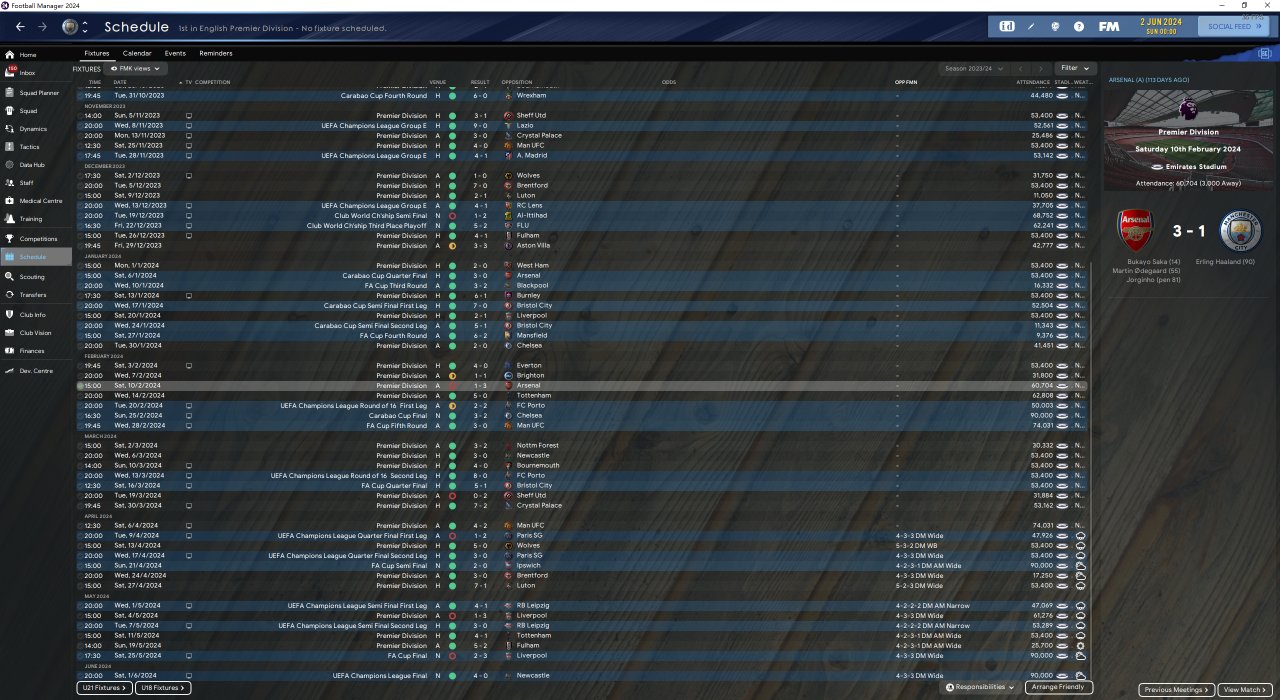Image resolution: width=1280 pixels, height=700 pixels.
Task: Select the Arsenal 10/2/2024 fixture row
Action: click(x=583, y=386)
